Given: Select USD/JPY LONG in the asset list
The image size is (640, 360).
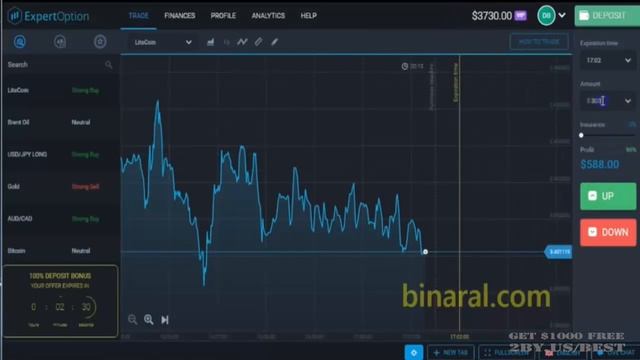Looking at the screenshot, I should 61,154.
